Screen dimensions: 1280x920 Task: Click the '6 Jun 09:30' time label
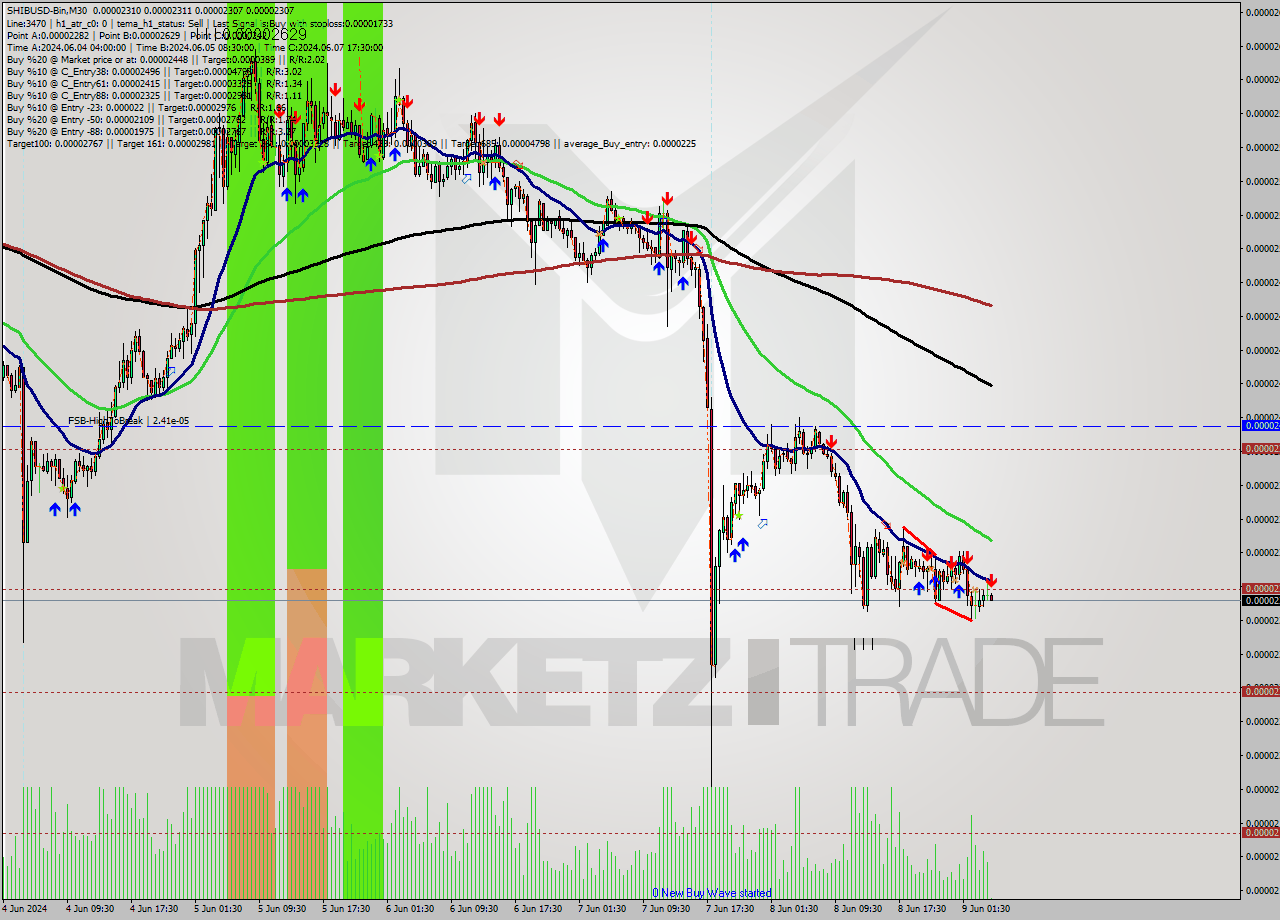tap(473, 909)
